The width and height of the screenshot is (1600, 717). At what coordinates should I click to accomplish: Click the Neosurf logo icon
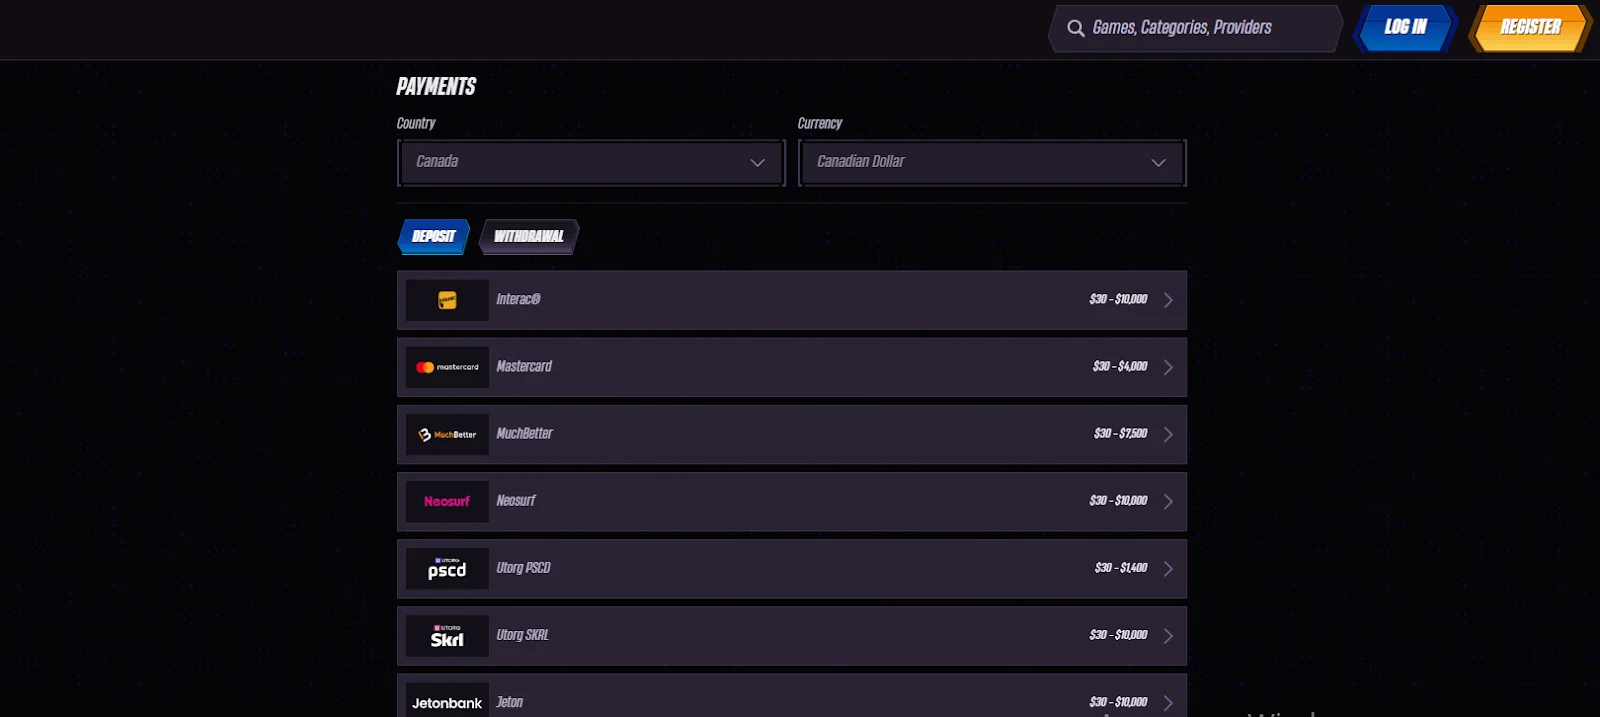click(447, 501)
